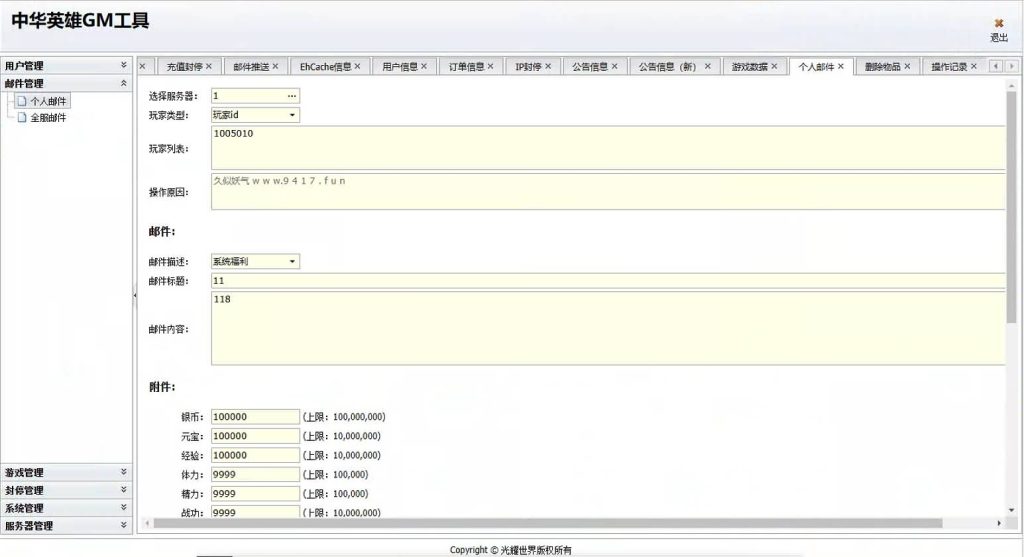Open the 邮件描述 dropdown
This screenshot has height=557, width=1024.
pos(292,262)
